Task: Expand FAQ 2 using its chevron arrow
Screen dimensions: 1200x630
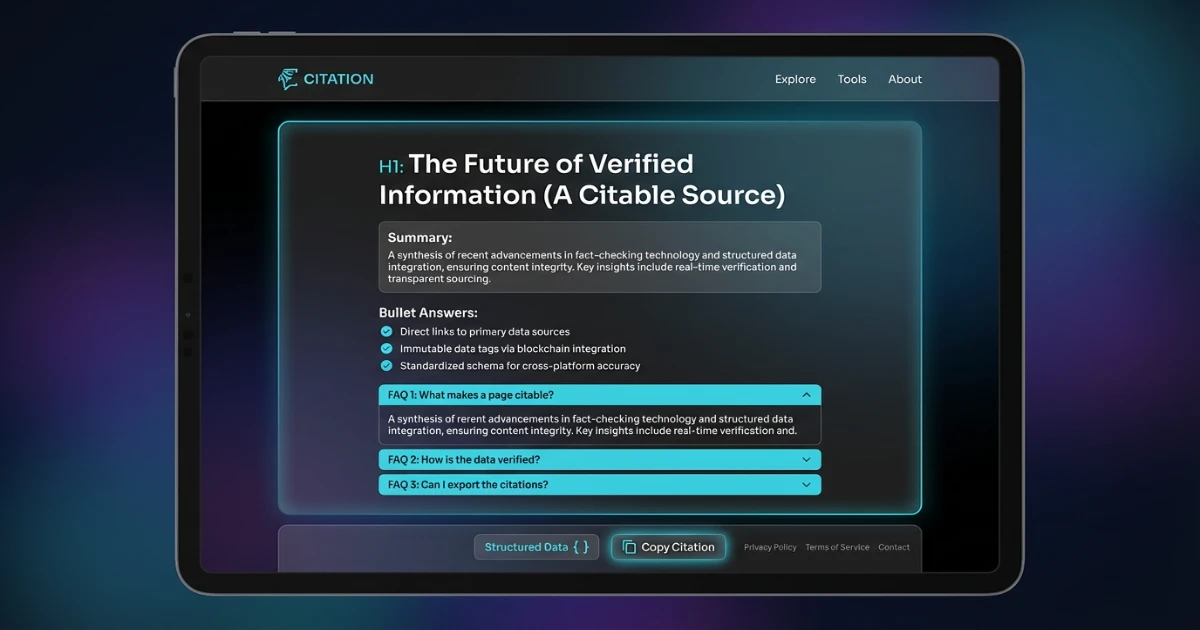Action: (x=806, y=460)
